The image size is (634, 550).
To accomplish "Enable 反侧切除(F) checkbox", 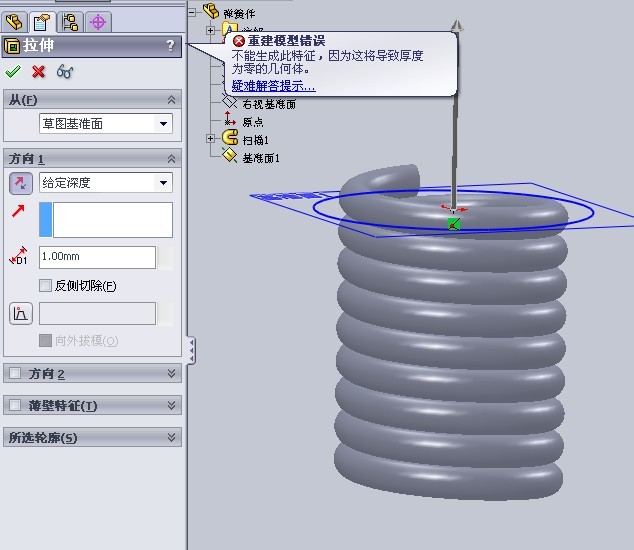I will click(x=45, y=285).
